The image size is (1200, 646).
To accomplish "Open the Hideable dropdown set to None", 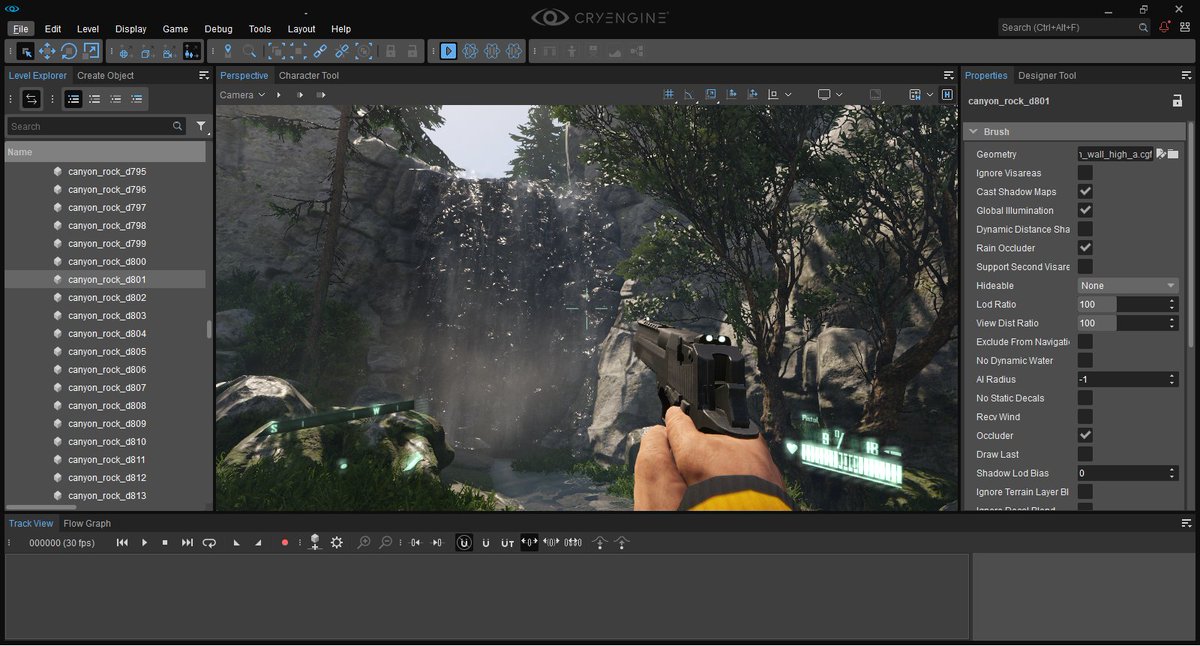I will point(1128,286).
